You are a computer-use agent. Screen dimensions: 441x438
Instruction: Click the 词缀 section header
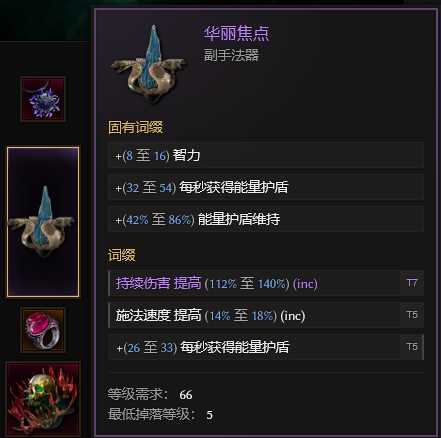pos(122,255)
